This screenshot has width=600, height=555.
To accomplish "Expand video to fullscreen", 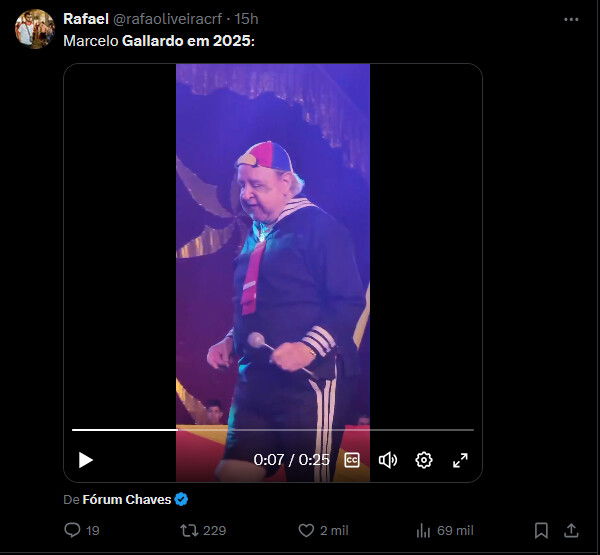I will [x=460, y=460].
